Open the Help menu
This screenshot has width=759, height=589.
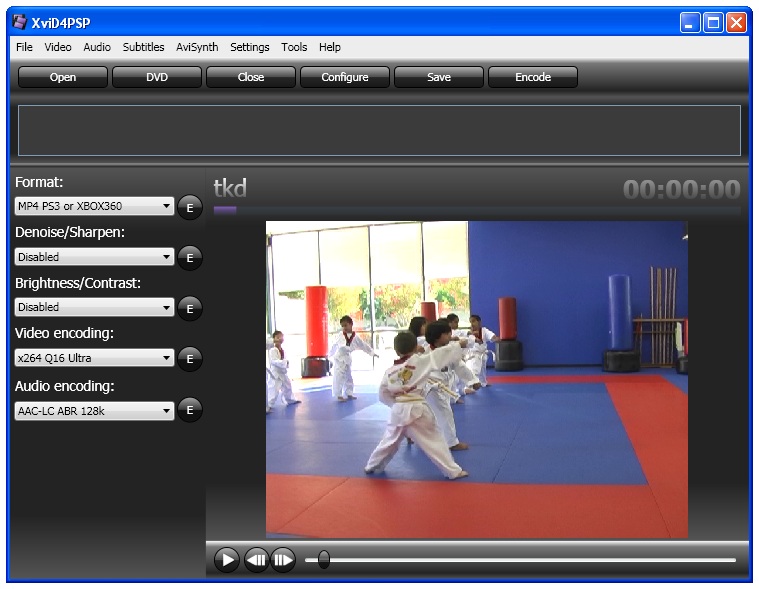tap(330, 47)
